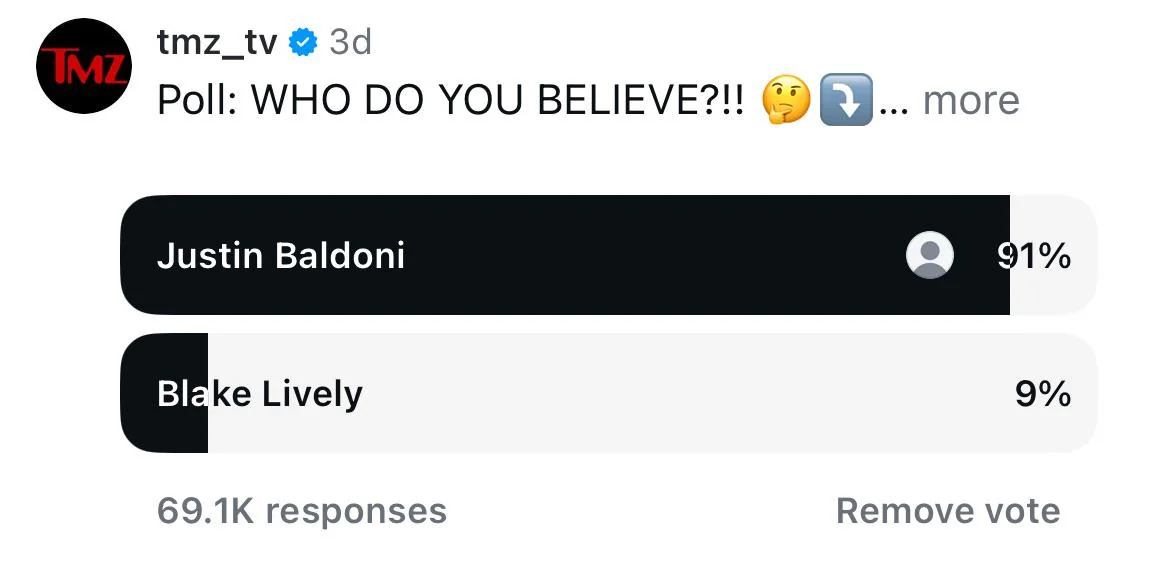This screenshot has height=588, width=1170.
Task: Click the "WHO DO YOU BELIEVE?!!" caption text
Action: click(x=498, y=101)
